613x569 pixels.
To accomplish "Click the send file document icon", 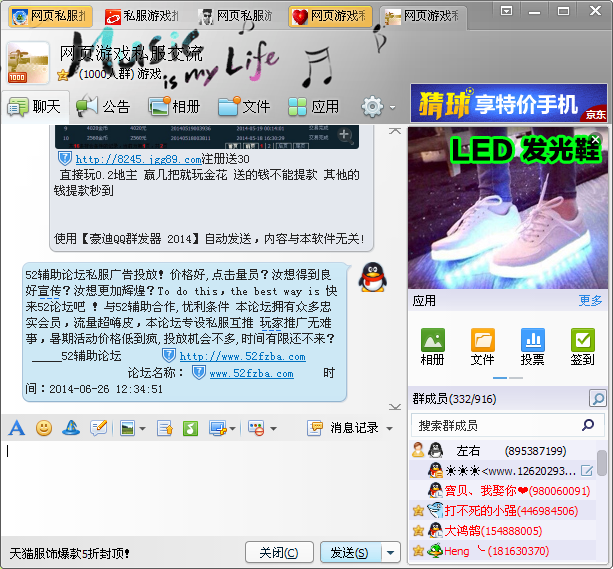I will pos(165,428).
